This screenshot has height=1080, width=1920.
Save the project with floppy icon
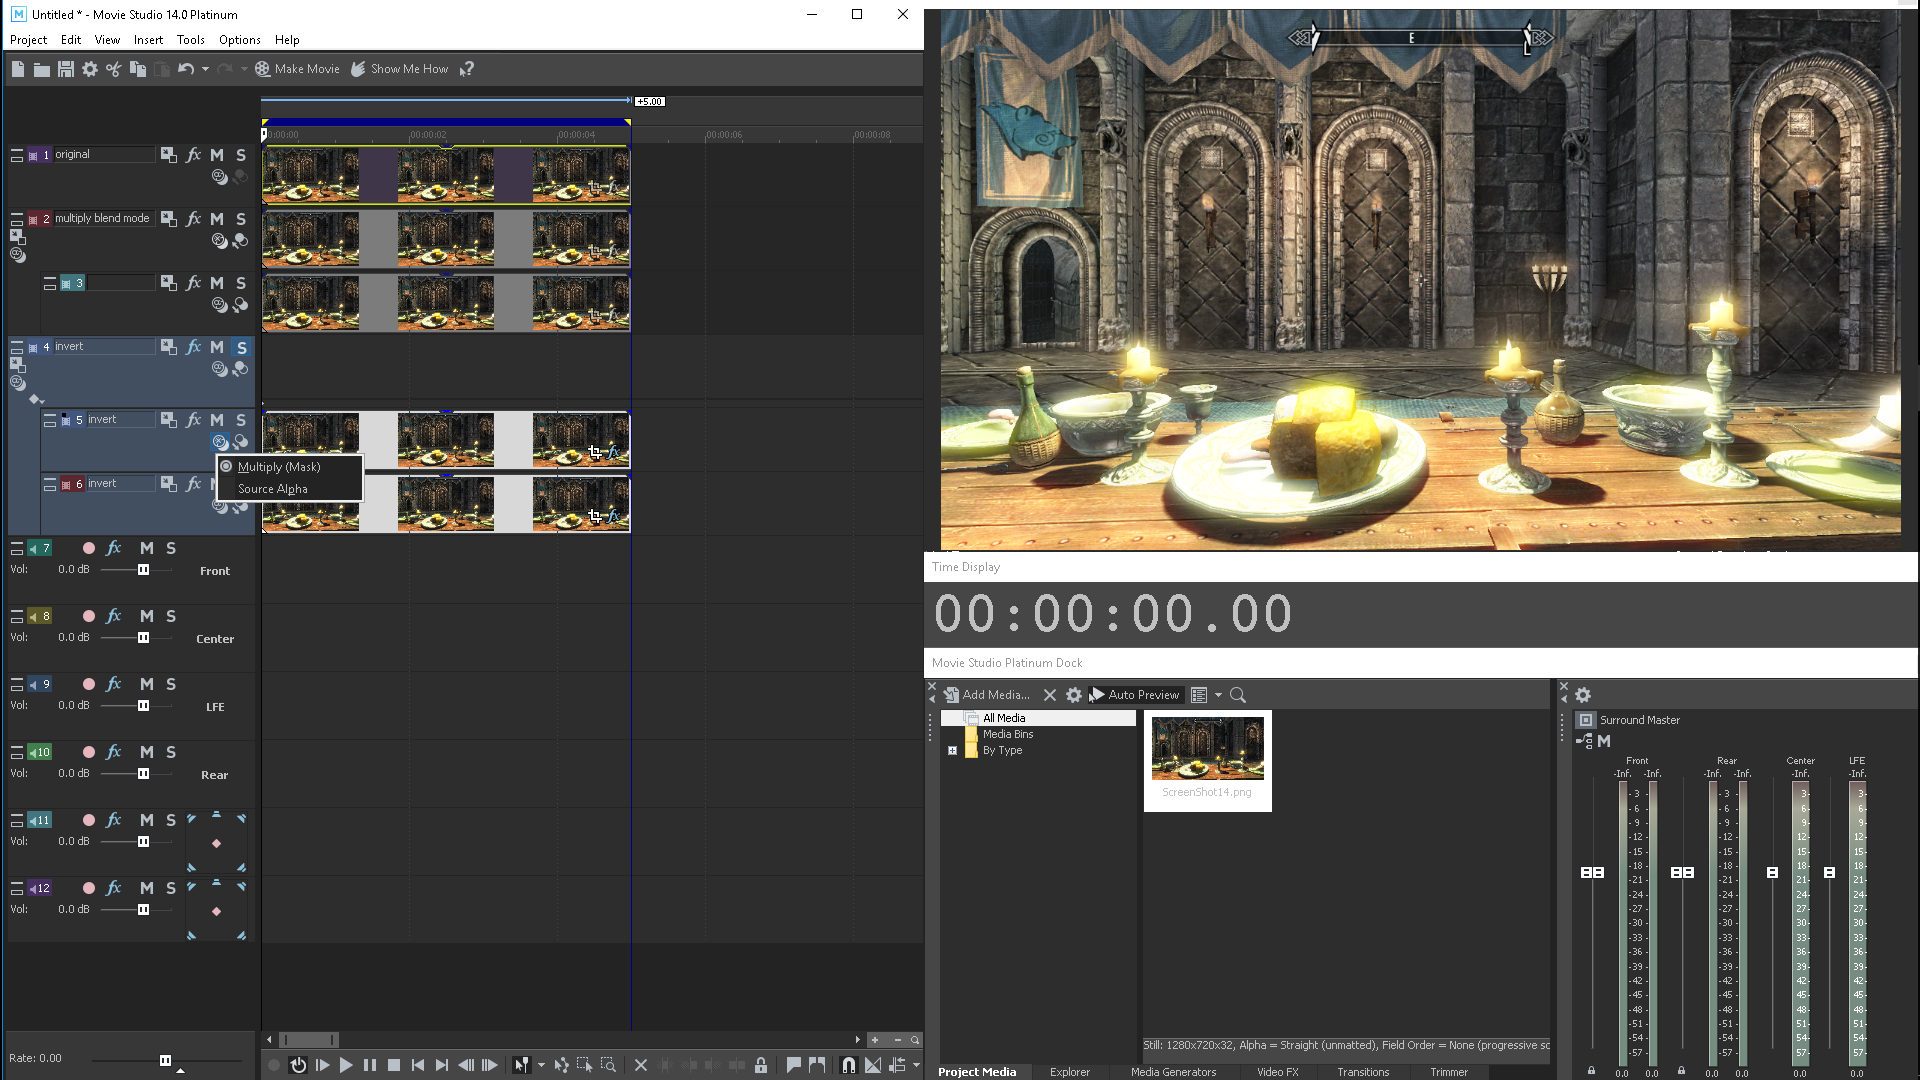coord(66,69)
